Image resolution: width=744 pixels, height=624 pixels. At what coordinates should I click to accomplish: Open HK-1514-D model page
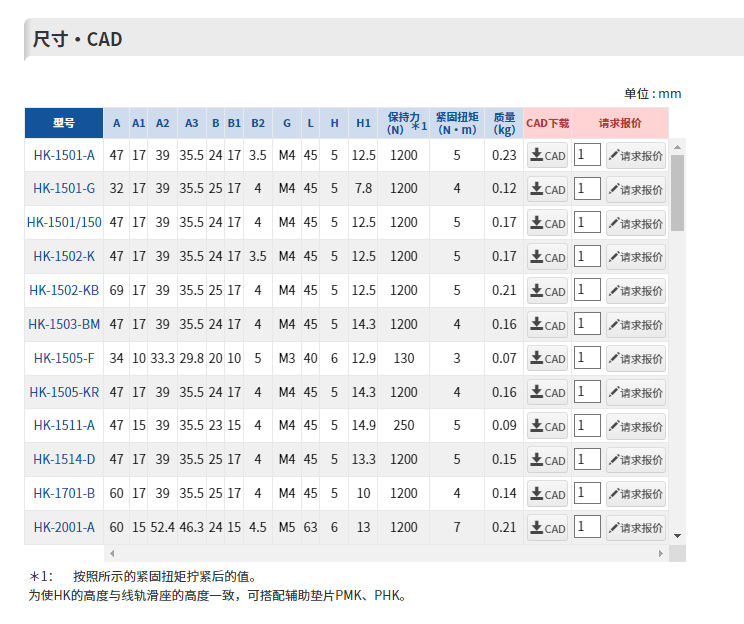64,460
